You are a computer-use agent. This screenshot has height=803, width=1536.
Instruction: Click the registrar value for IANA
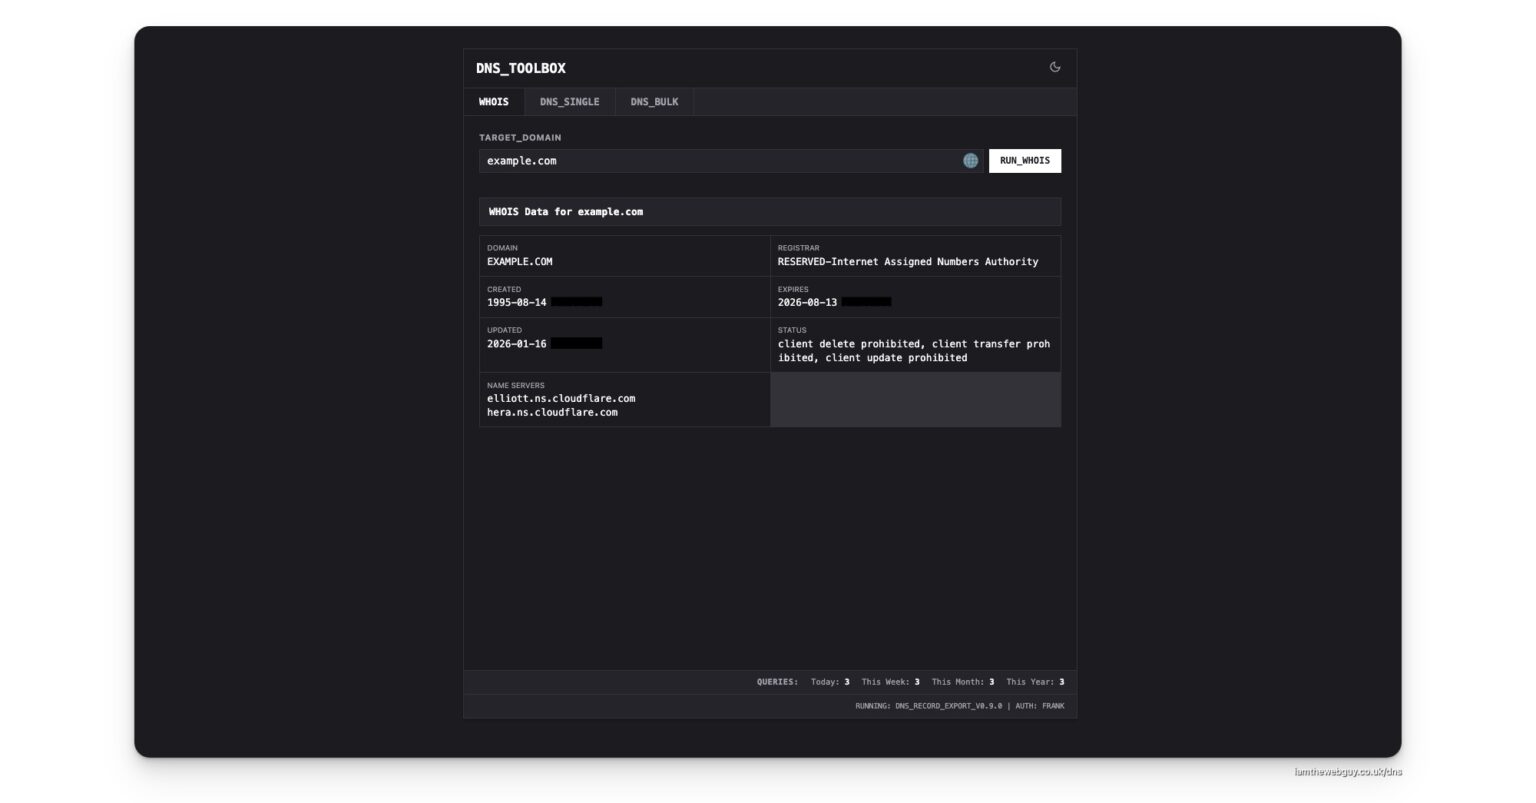(908, 262)
